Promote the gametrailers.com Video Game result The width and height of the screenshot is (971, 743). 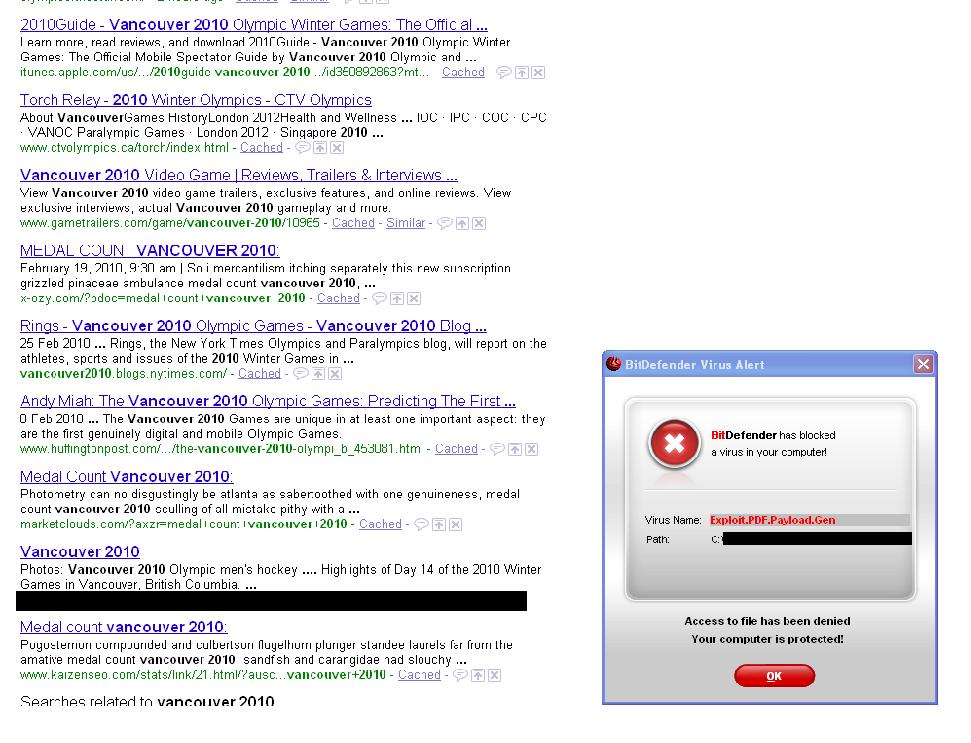coord(462,223)
